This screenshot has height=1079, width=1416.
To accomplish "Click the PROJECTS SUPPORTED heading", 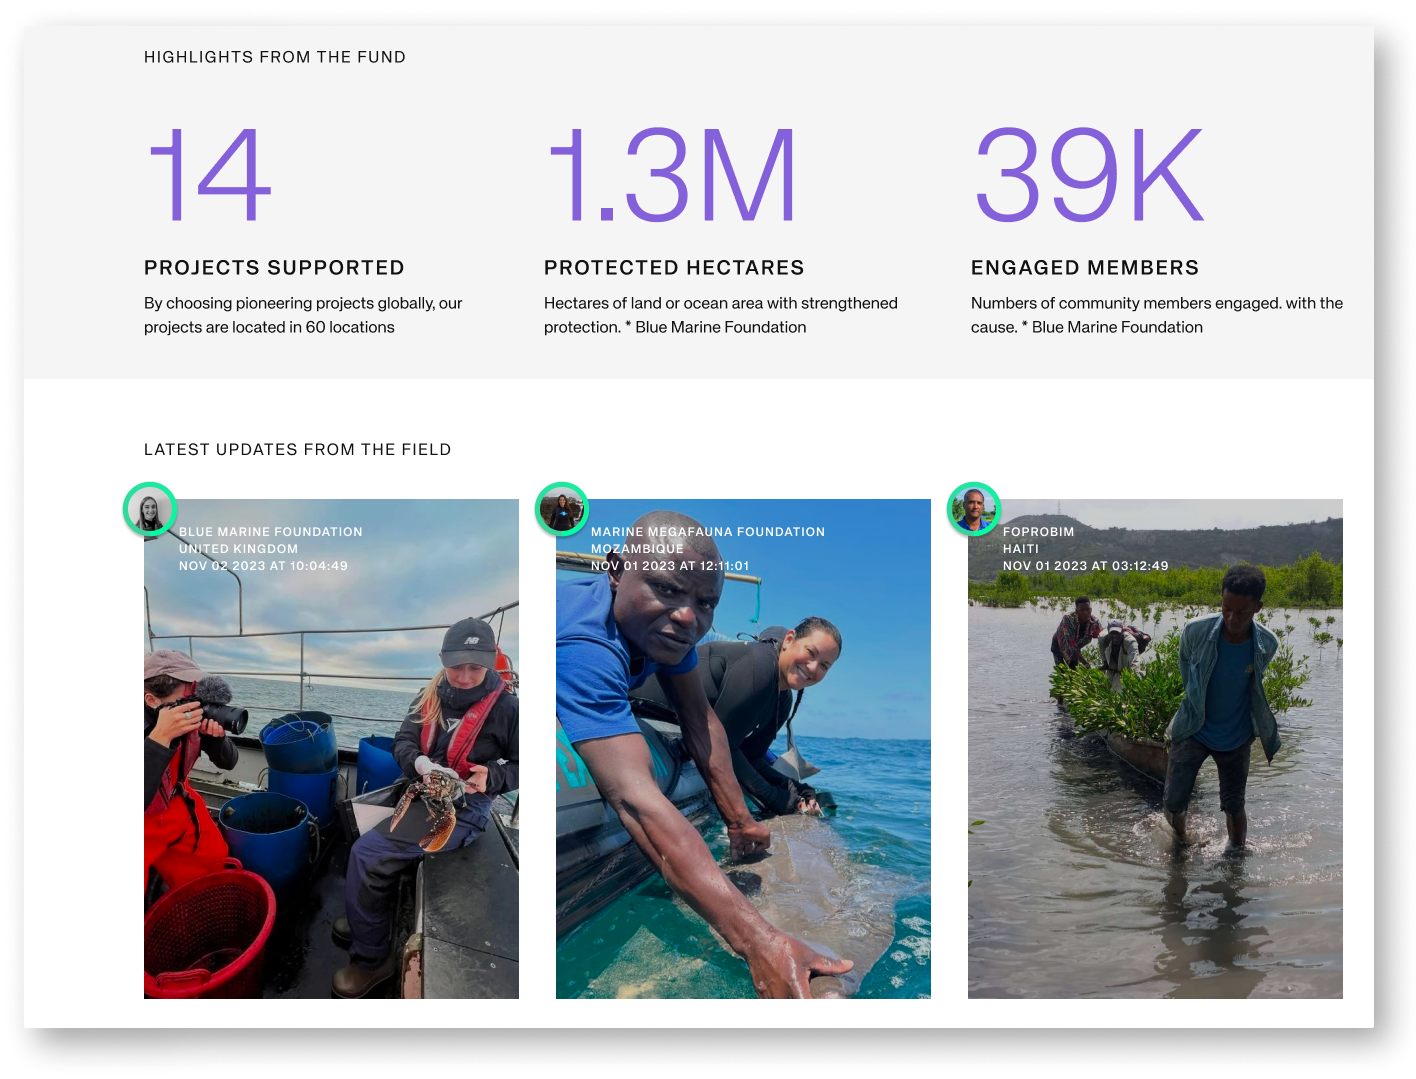I will tap(274, 267).
